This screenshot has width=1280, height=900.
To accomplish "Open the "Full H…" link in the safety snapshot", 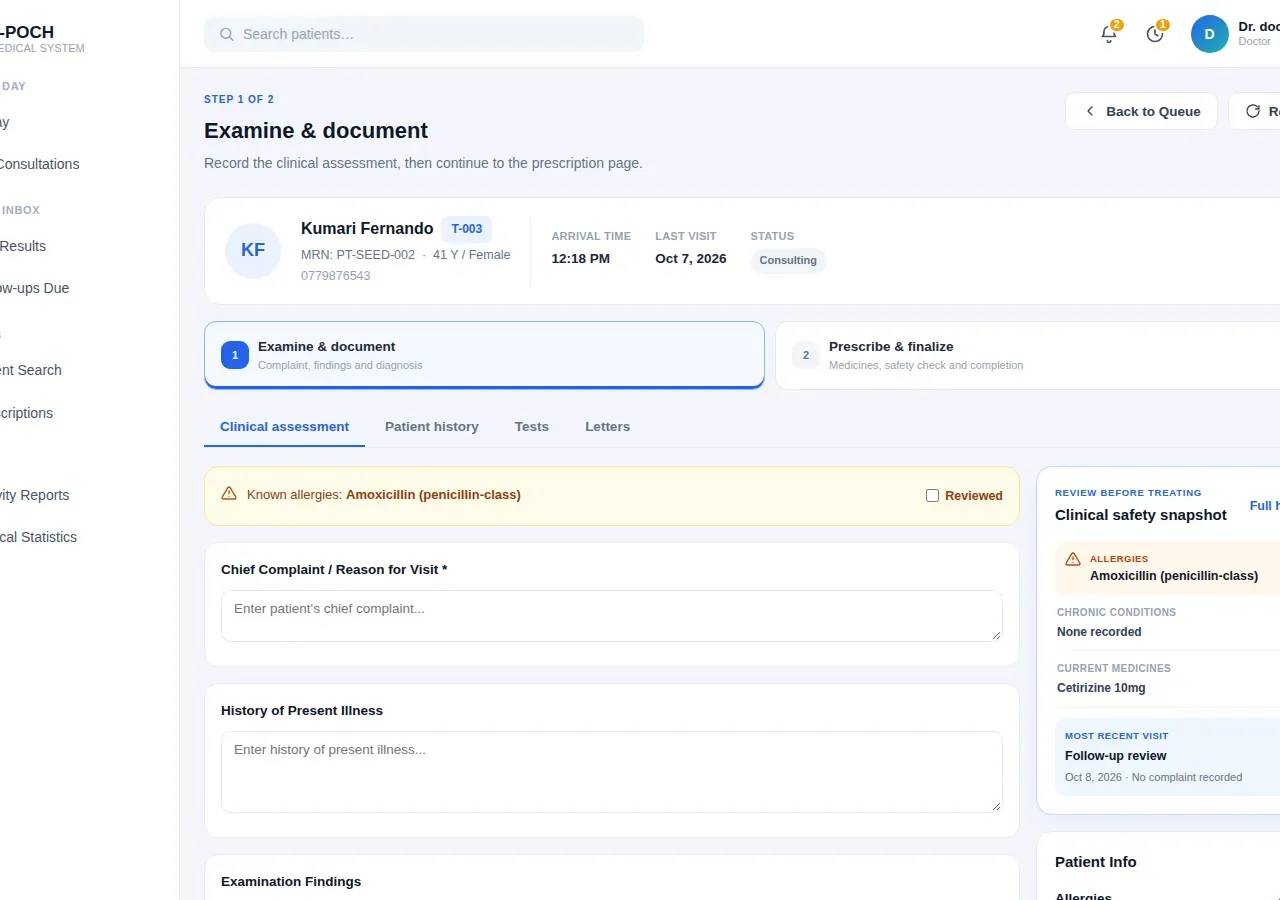I will tap(1265, 506).
